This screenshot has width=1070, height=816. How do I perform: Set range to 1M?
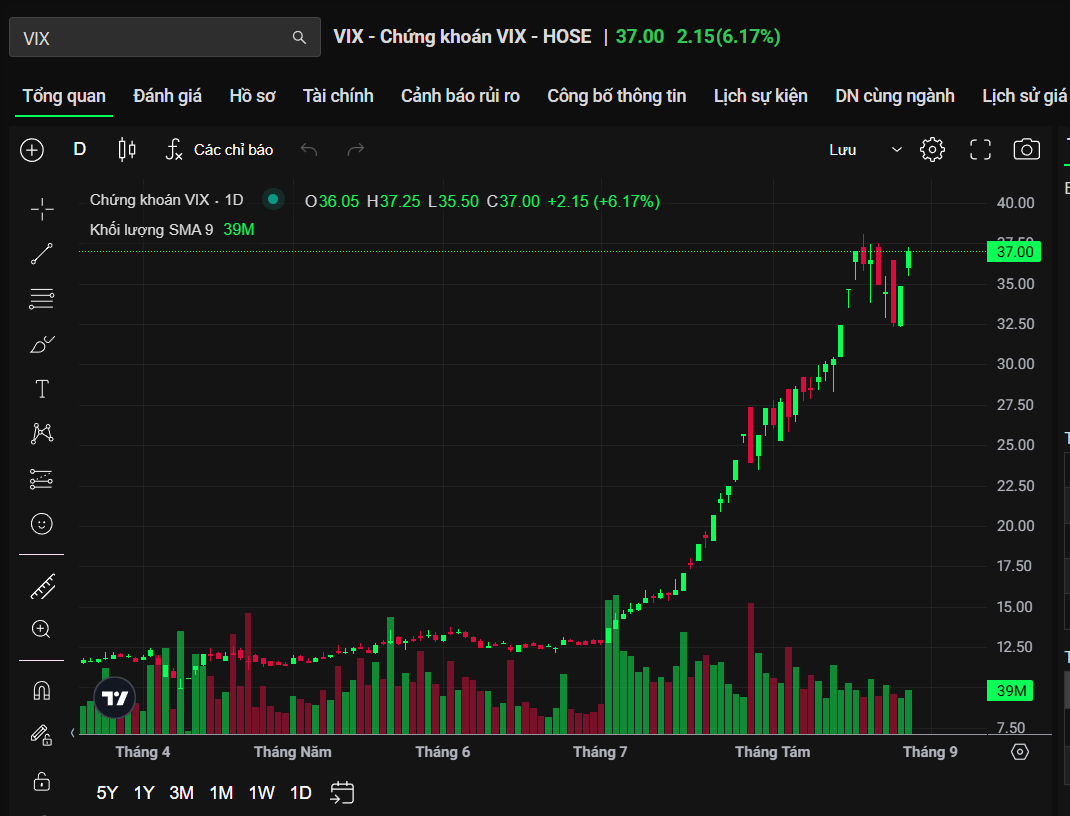click(221, 793)
